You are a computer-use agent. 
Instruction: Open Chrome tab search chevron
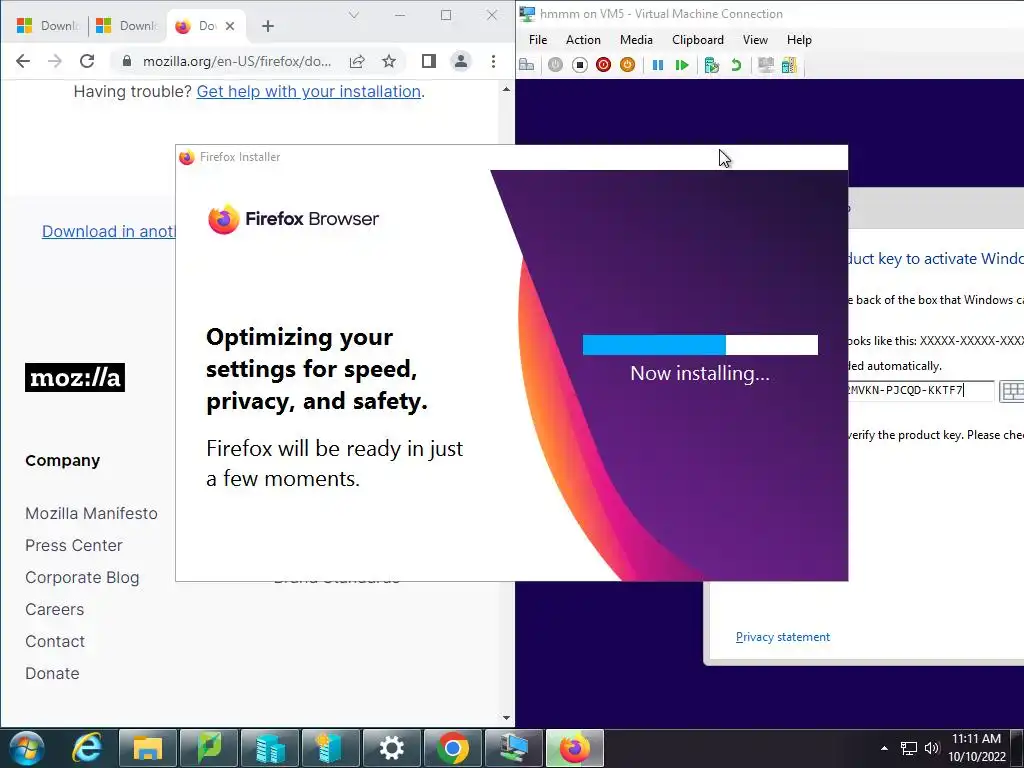[x=354, y=15]
